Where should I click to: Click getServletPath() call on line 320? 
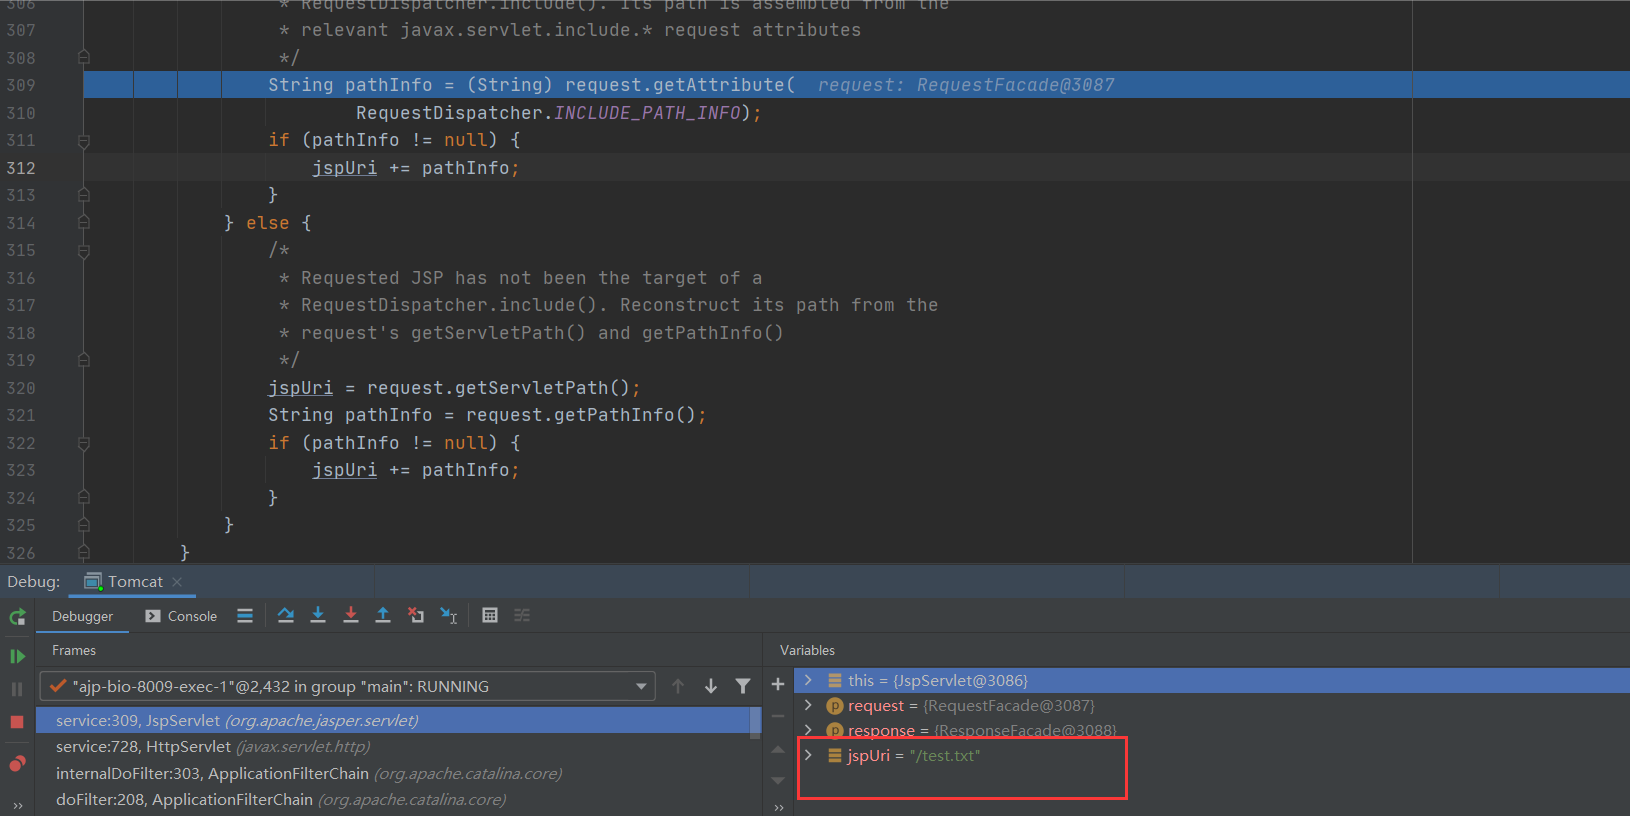pos(542,388)
